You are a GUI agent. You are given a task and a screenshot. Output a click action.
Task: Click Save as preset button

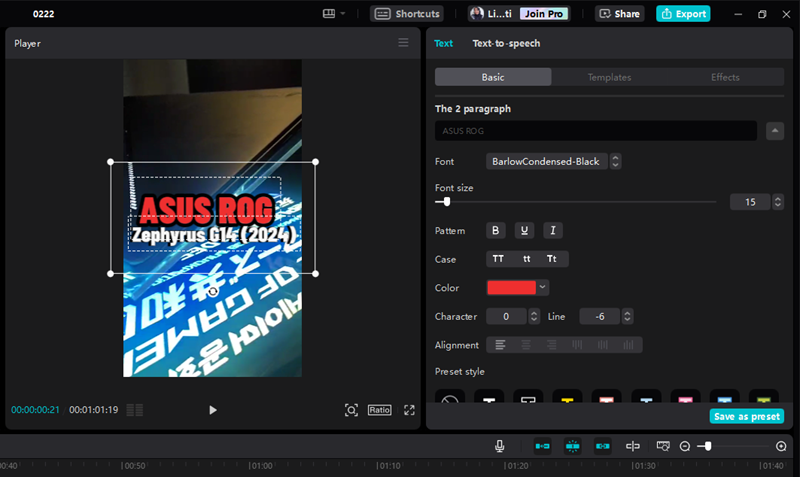[x=746, y=416]
